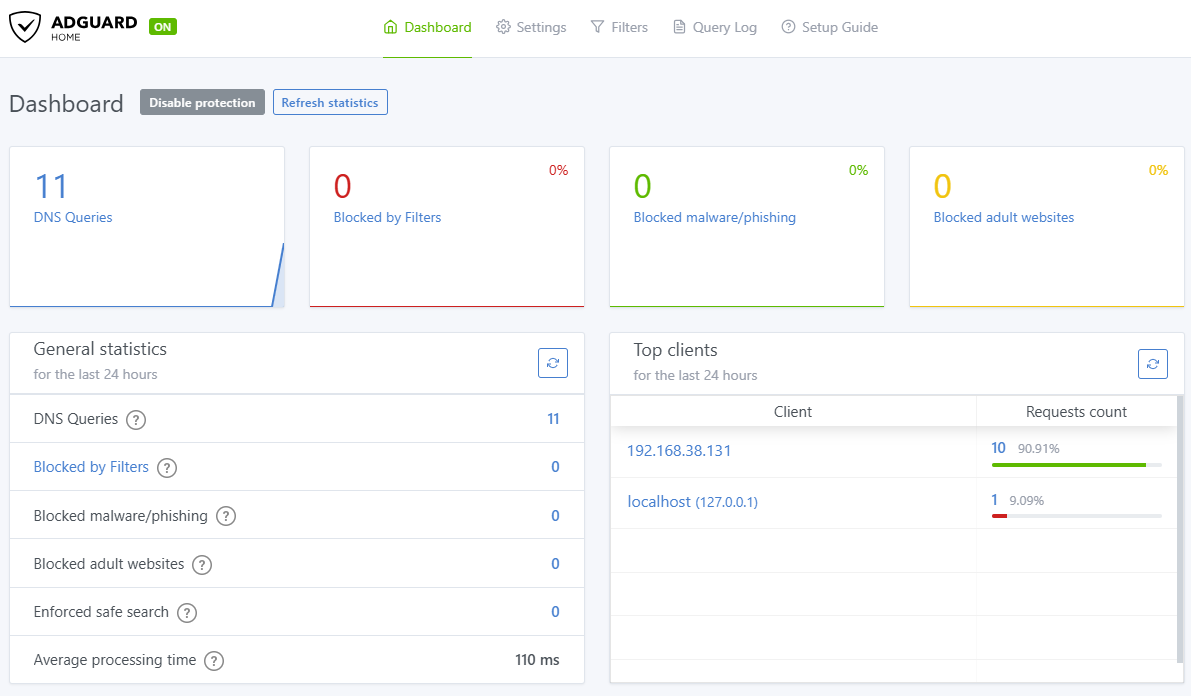The height and width of the screenshot is (696, 1191).
Task: Click the green 90.91% request progress bar
Action: coord(1069,464)
